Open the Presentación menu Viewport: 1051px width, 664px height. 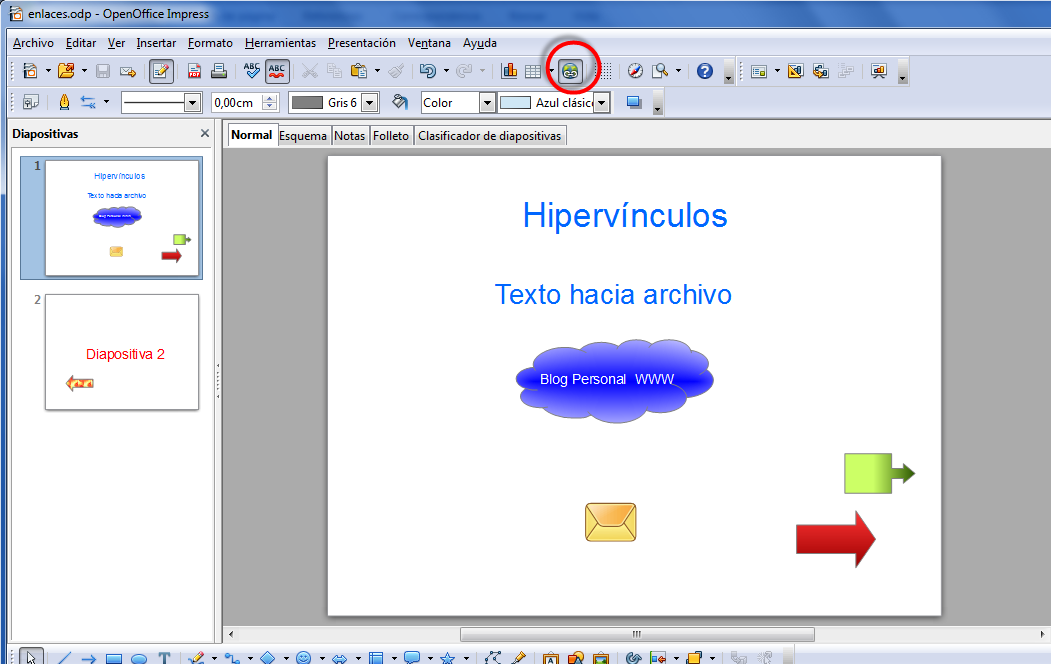coord(362,43)
